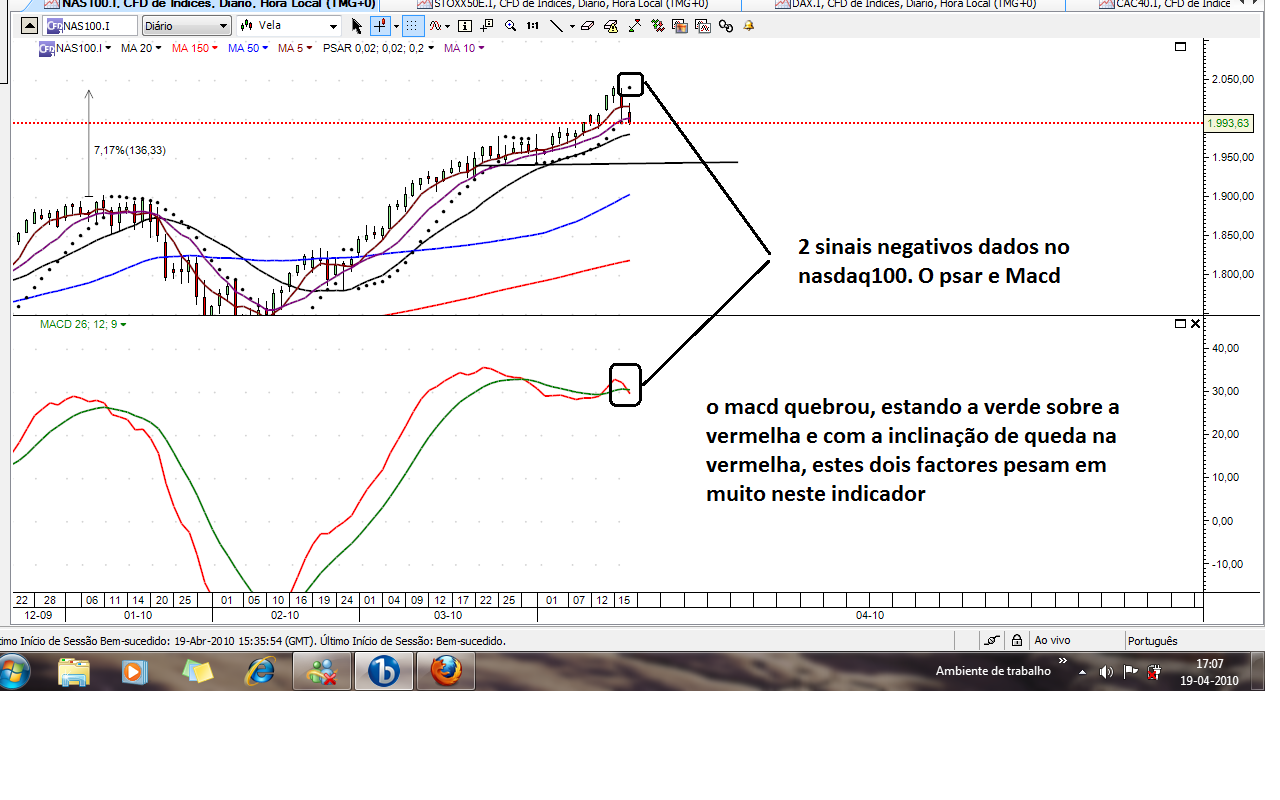Click the volume speaker tray icon
1280x800 pixels.
1108,672
